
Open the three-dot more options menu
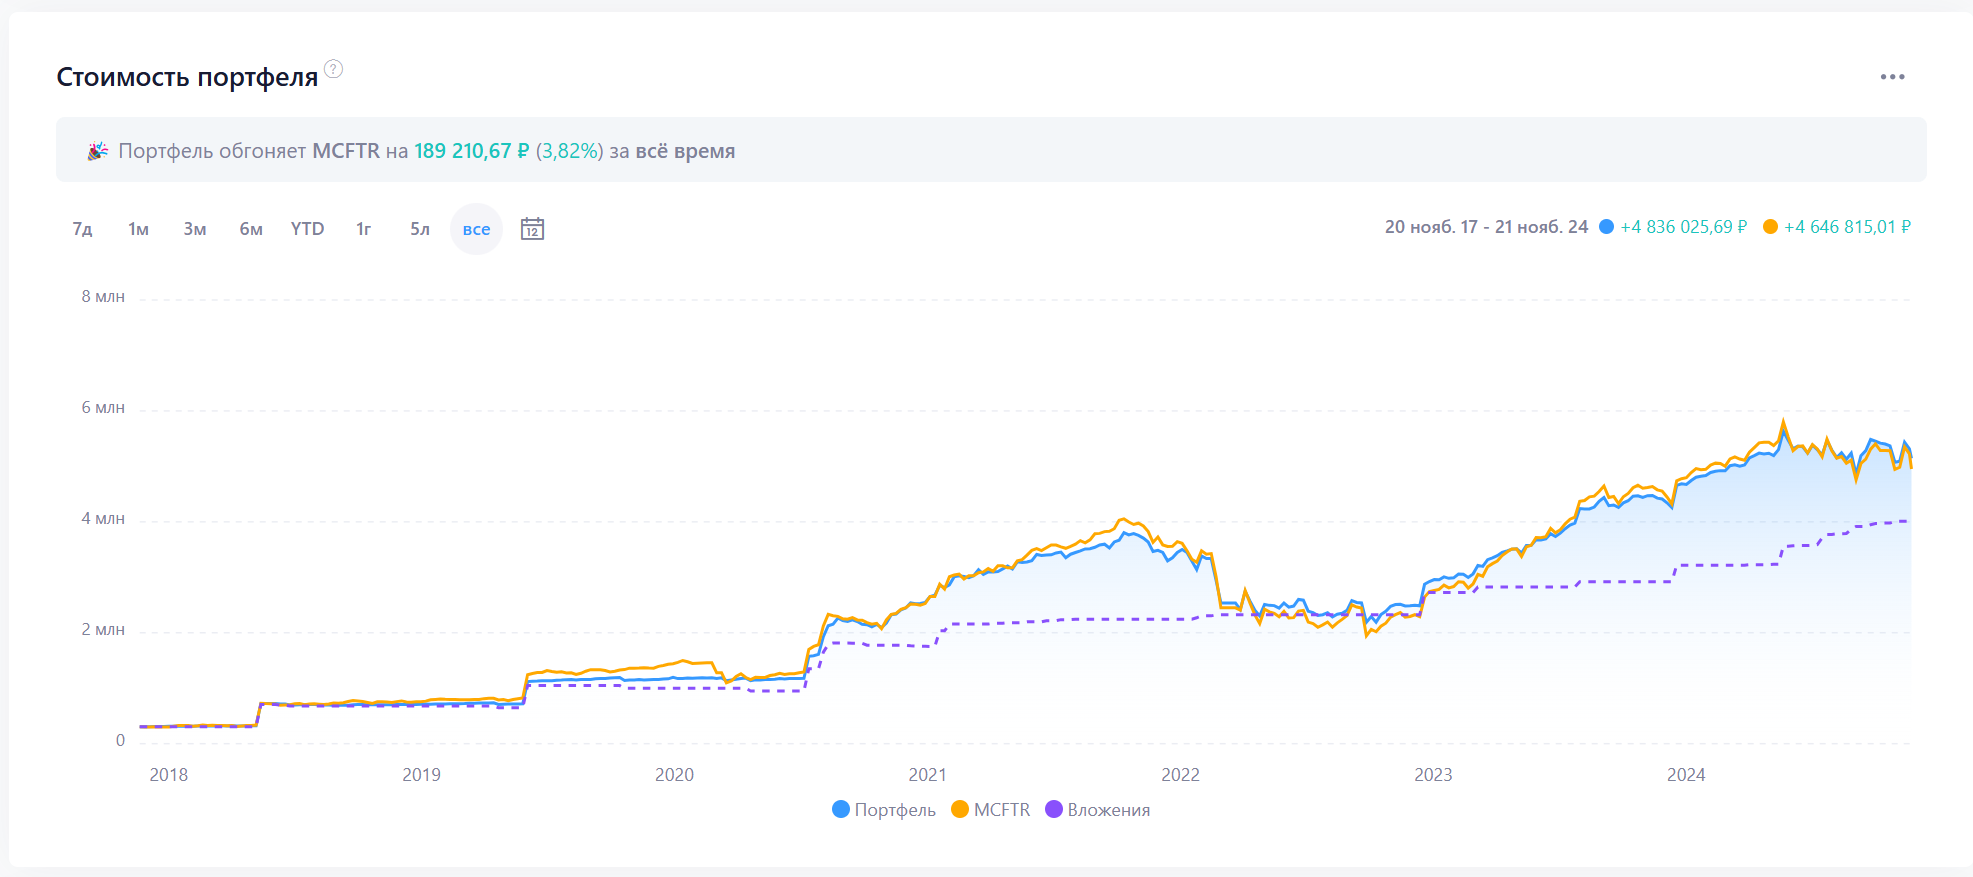tap(1892, 77)
